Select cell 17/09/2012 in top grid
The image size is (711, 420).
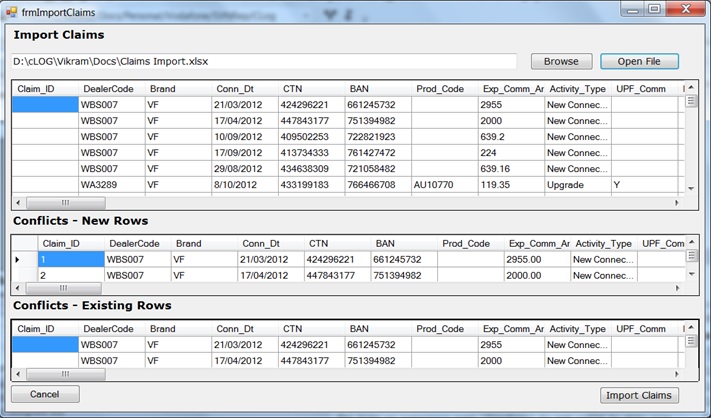(244, 153)
